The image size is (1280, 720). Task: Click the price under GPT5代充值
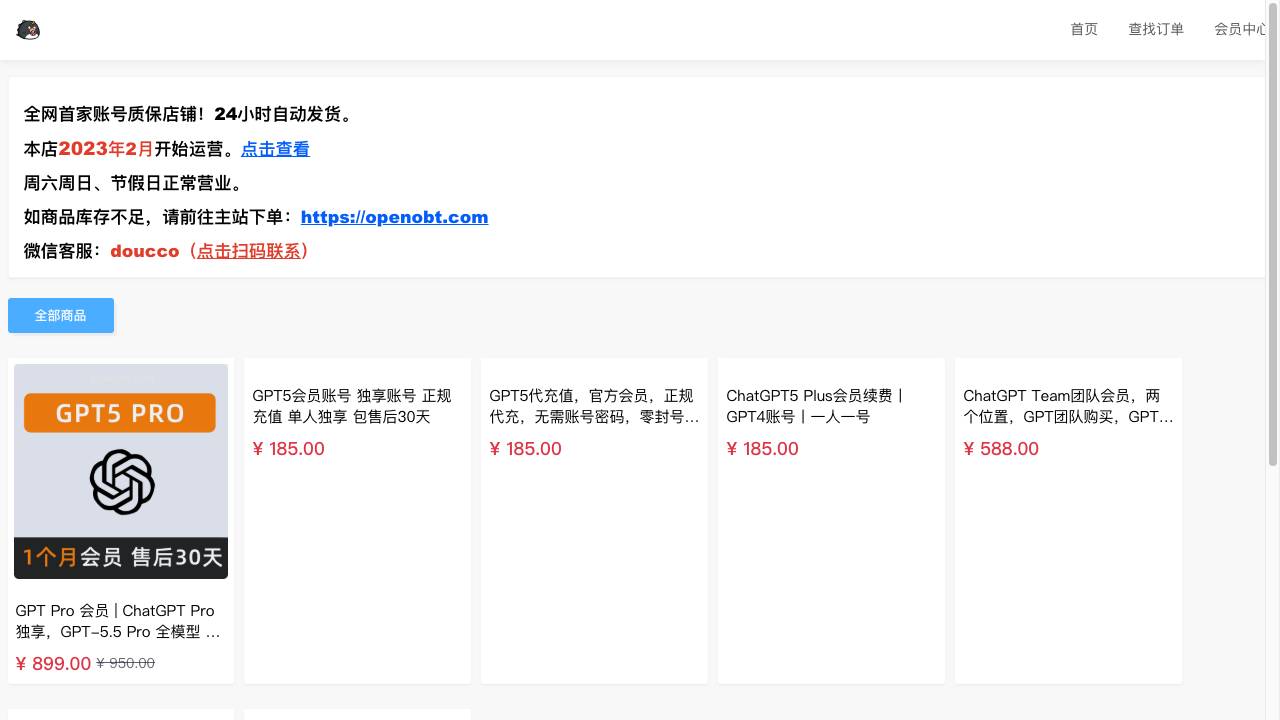tap(526, 449)
